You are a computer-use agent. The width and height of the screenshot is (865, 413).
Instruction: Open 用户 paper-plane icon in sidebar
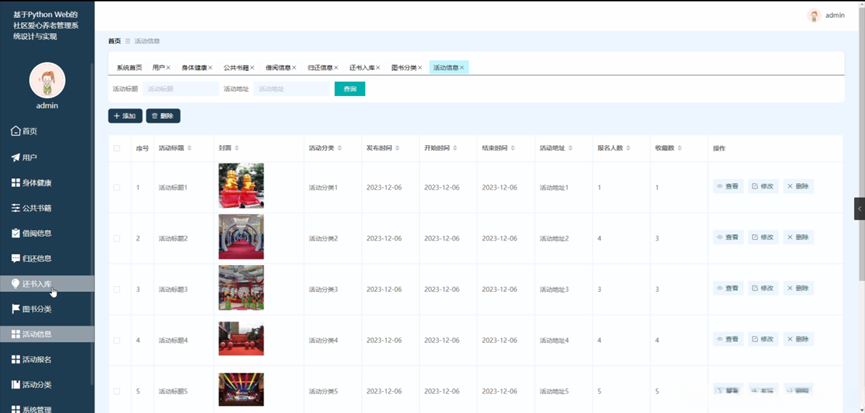(x=15, y=157)
